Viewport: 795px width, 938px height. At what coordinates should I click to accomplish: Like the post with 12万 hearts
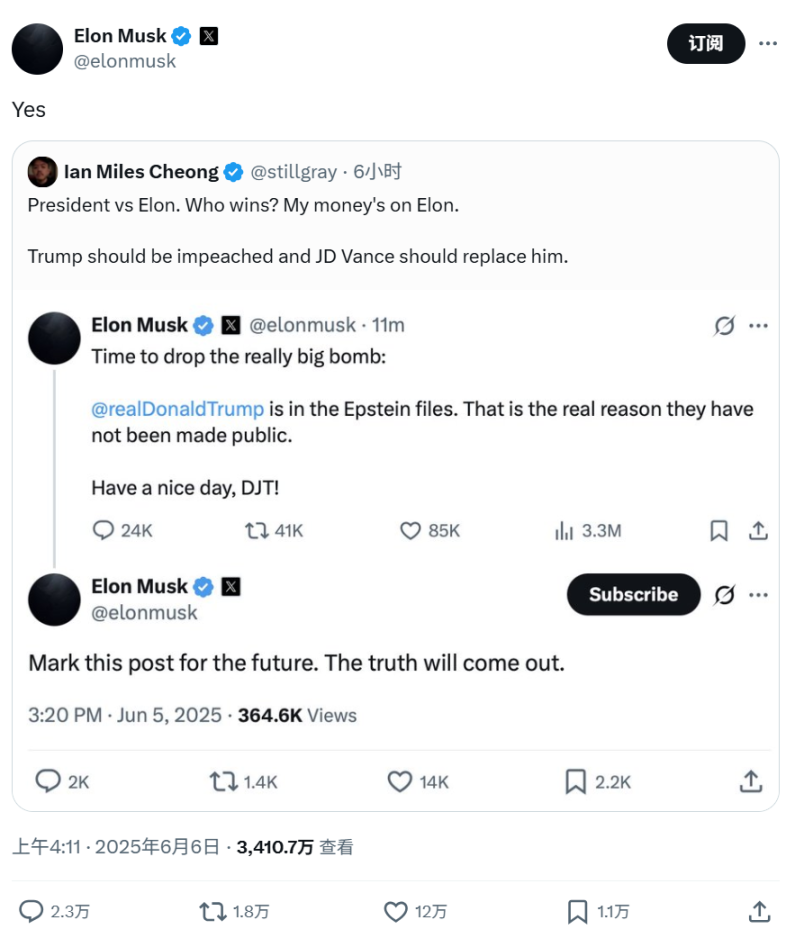pyautogui.click(x=396, y=911)
